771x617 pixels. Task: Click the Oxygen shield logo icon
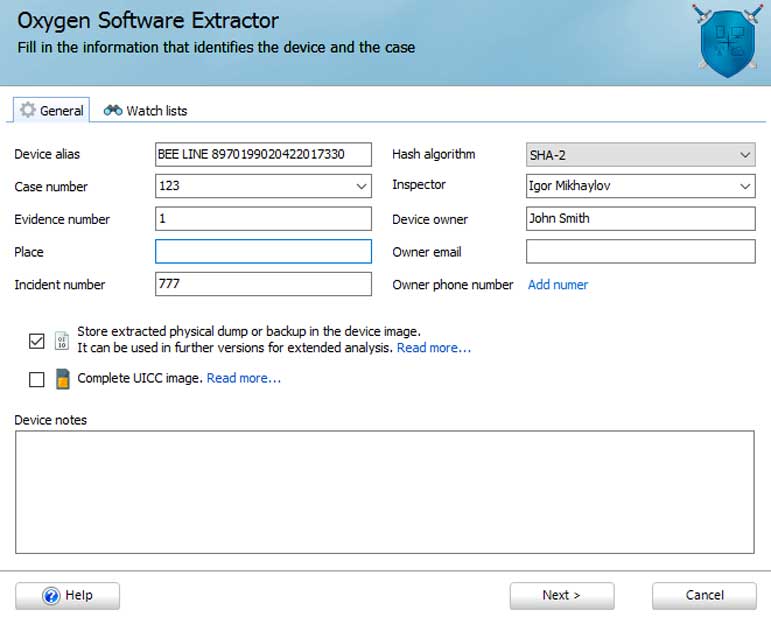point(727,41)
